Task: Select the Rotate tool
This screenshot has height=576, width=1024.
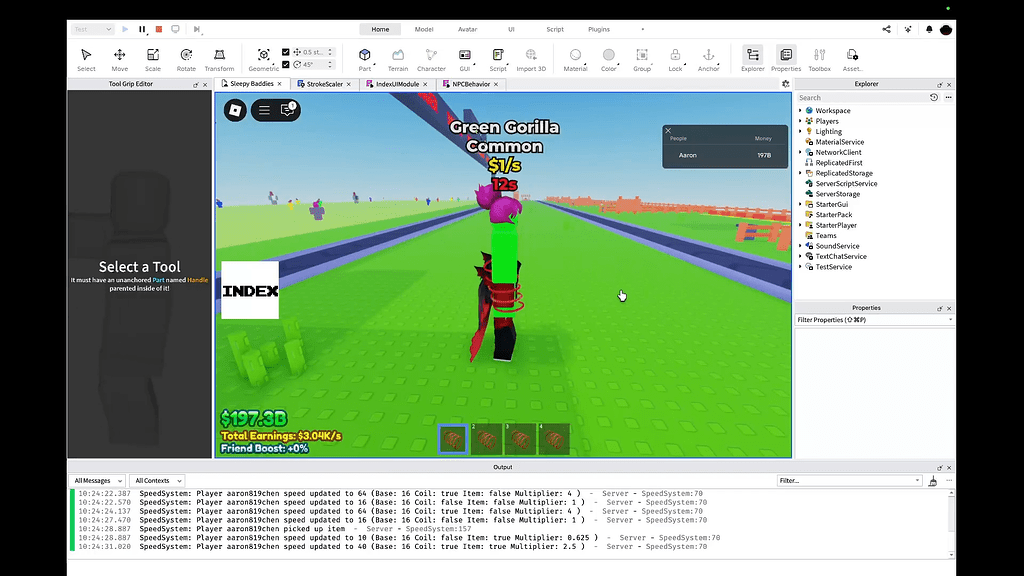Action: click(x=186, y=57)
